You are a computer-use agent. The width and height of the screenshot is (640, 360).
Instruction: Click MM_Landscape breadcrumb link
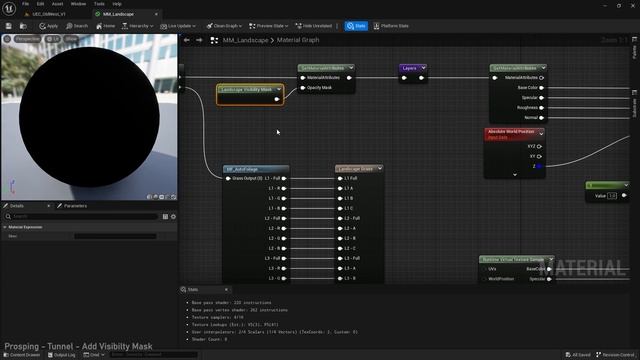[245, 40]
